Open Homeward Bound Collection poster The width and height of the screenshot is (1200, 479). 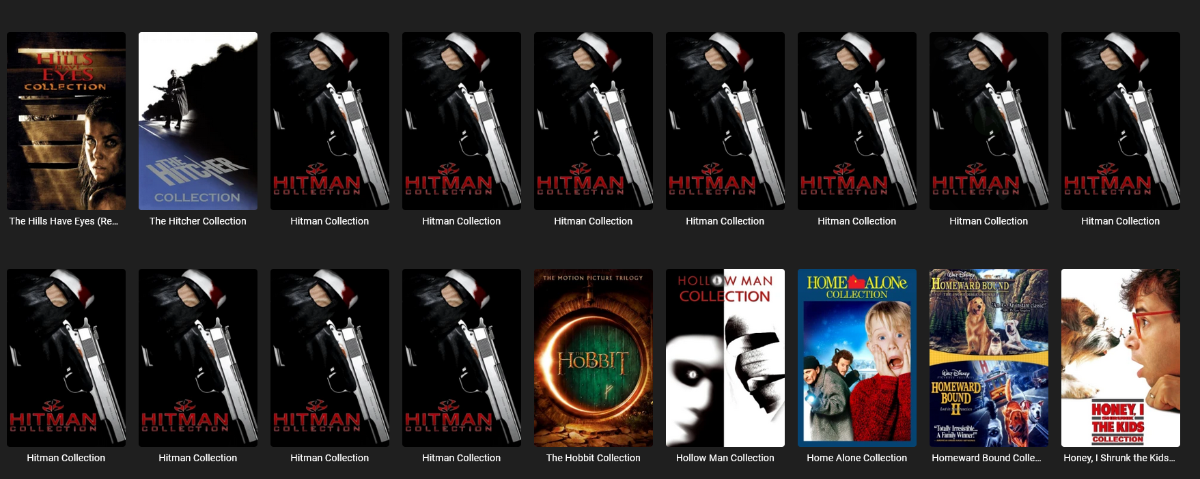989,358
